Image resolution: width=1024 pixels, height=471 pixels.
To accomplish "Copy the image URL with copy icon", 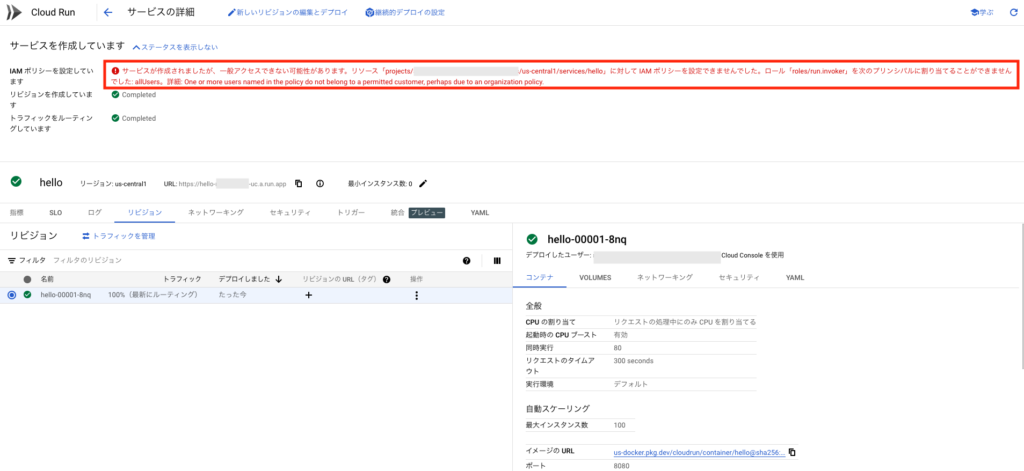I will [x=792, y=452].
